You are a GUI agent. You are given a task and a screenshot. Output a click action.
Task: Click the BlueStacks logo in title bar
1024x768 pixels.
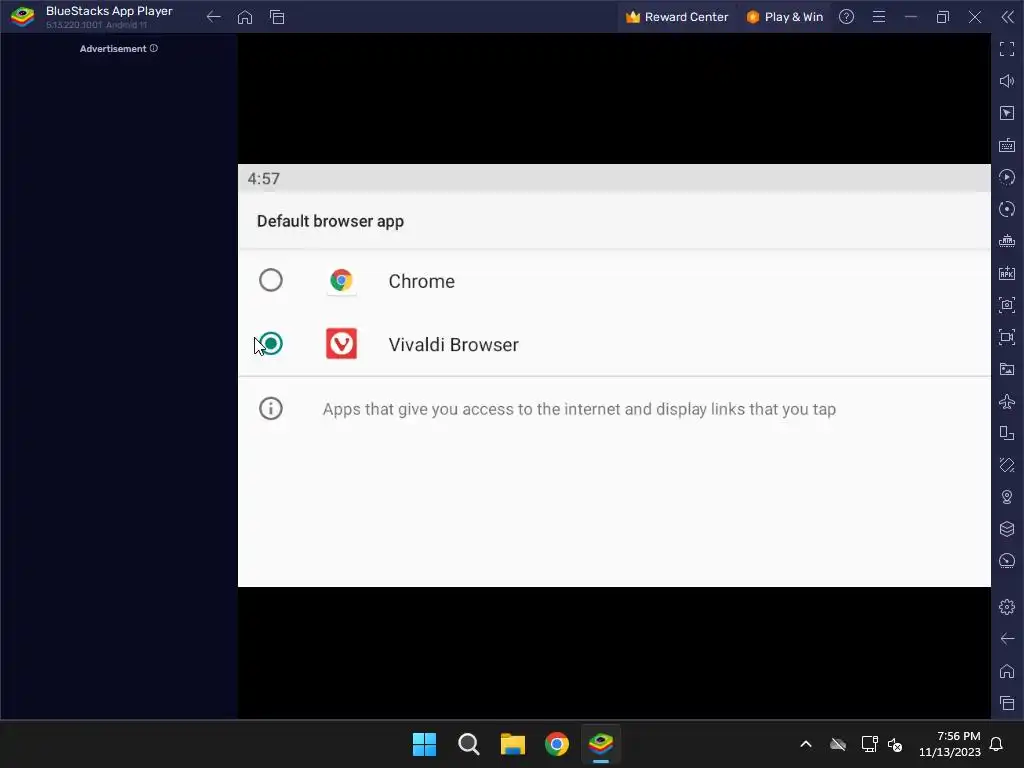coord(22,17)
